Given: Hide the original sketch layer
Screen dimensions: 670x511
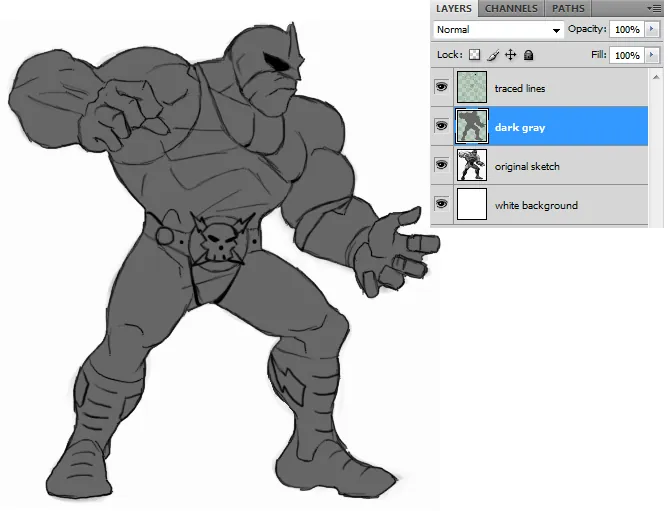Looking at the screenshot, I should (x=441, y=165).
